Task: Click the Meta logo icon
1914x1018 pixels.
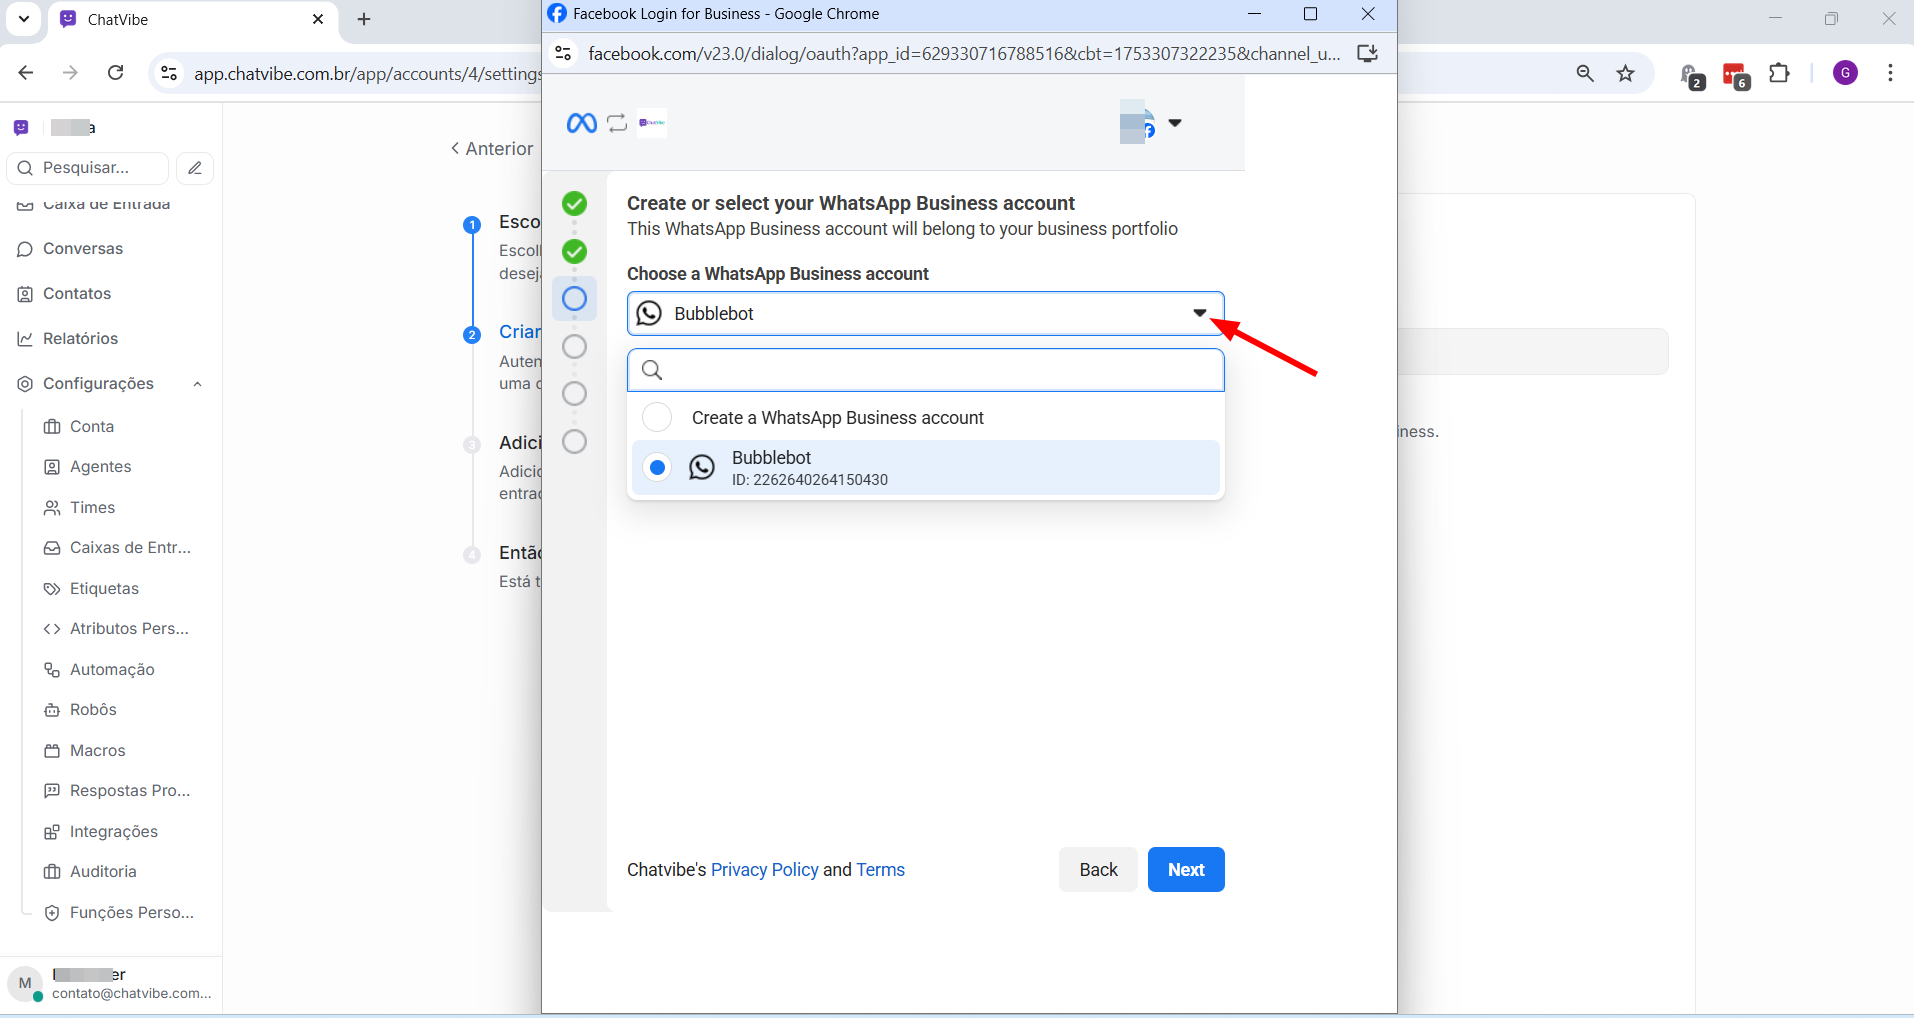Action: tap(581, 123)
